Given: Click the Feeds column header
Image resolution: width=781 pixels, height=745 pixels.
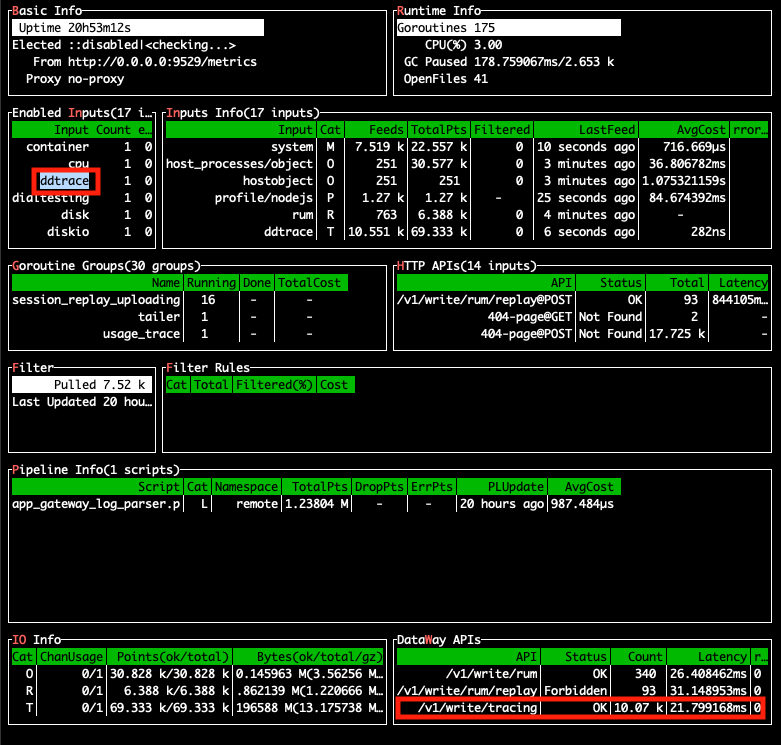Looking at the screenshot, I should pos(376,130).
